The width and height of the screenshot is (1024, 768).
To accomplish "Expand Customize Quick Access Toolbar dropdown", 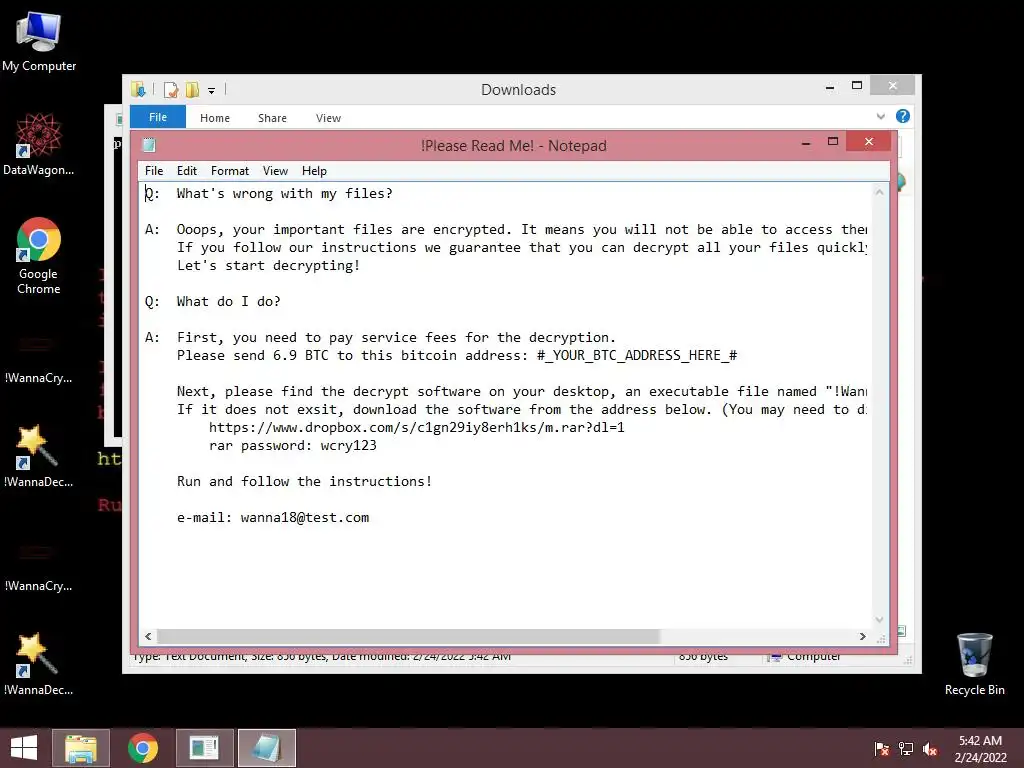I will [212, 91].
